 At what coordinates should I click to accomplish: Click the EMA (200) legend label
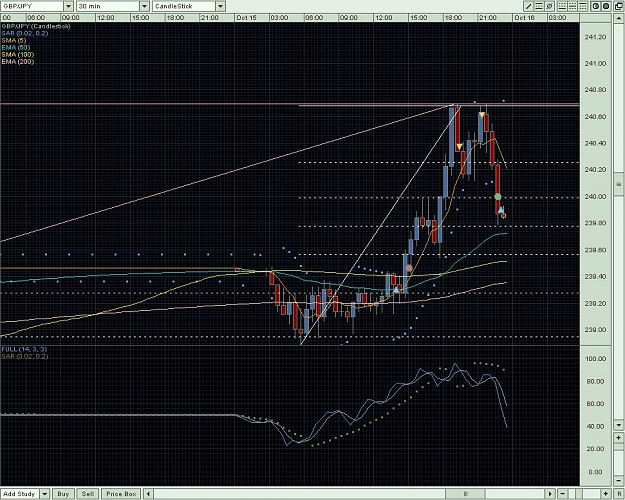pyautogui.click(x=18, y=62)
